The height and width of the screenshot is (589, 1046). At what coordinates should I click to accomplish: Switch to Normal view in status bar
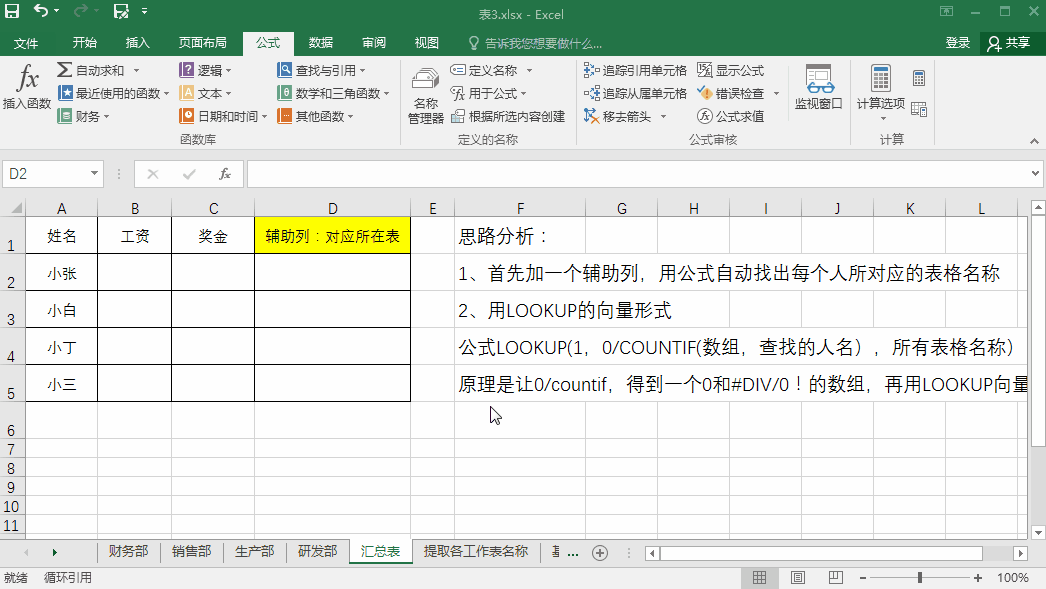click(x=759, y=578)
